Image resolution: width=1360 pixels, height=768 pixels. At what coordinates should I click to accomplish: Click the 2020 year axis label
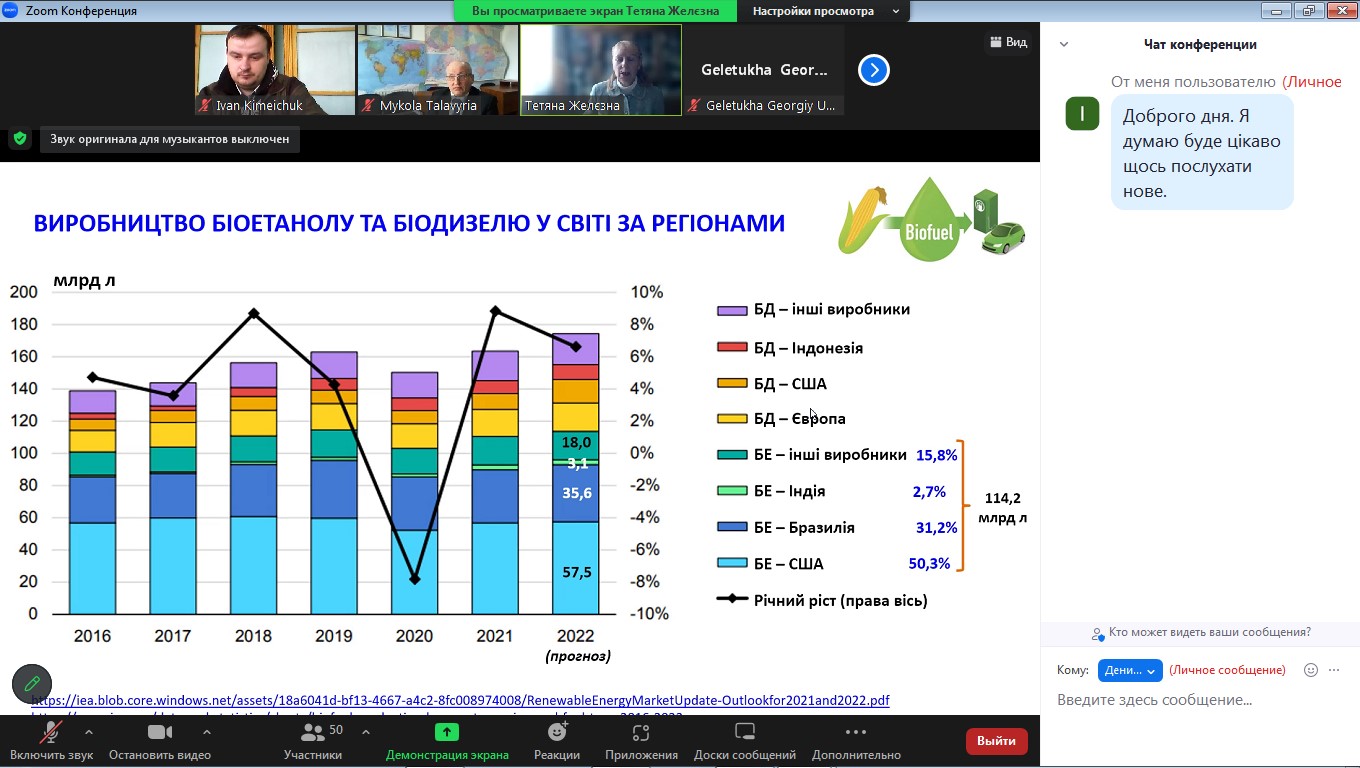[x=415, y=636]
